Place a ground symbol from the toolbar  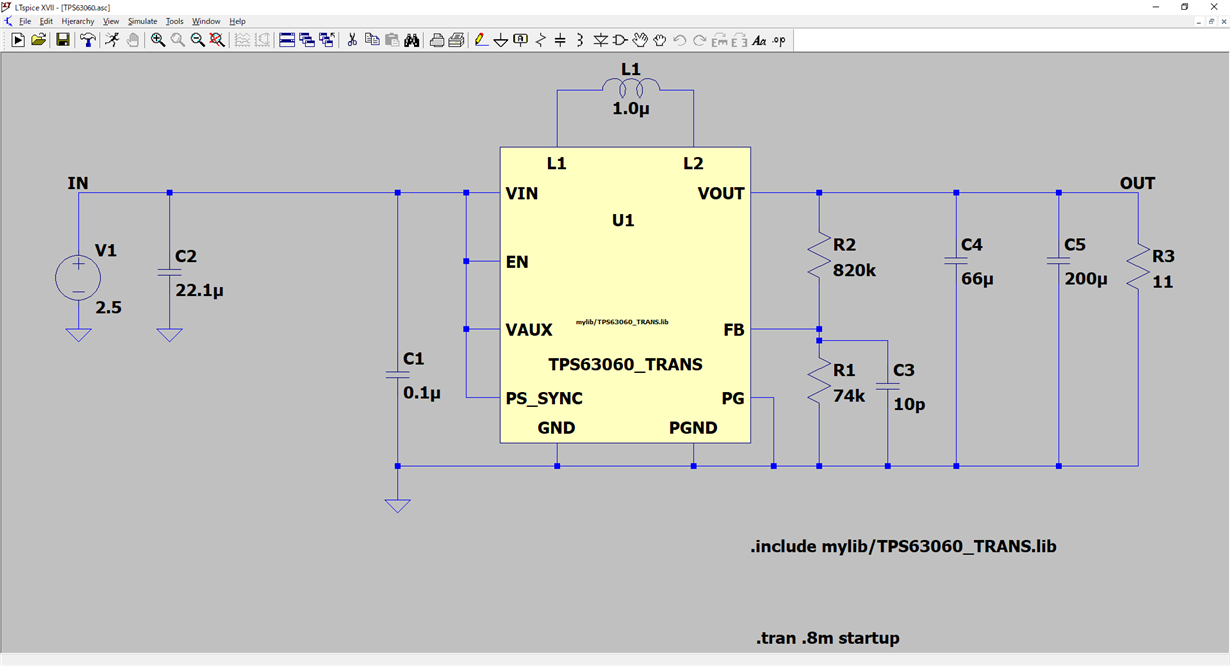click(500, 40)
